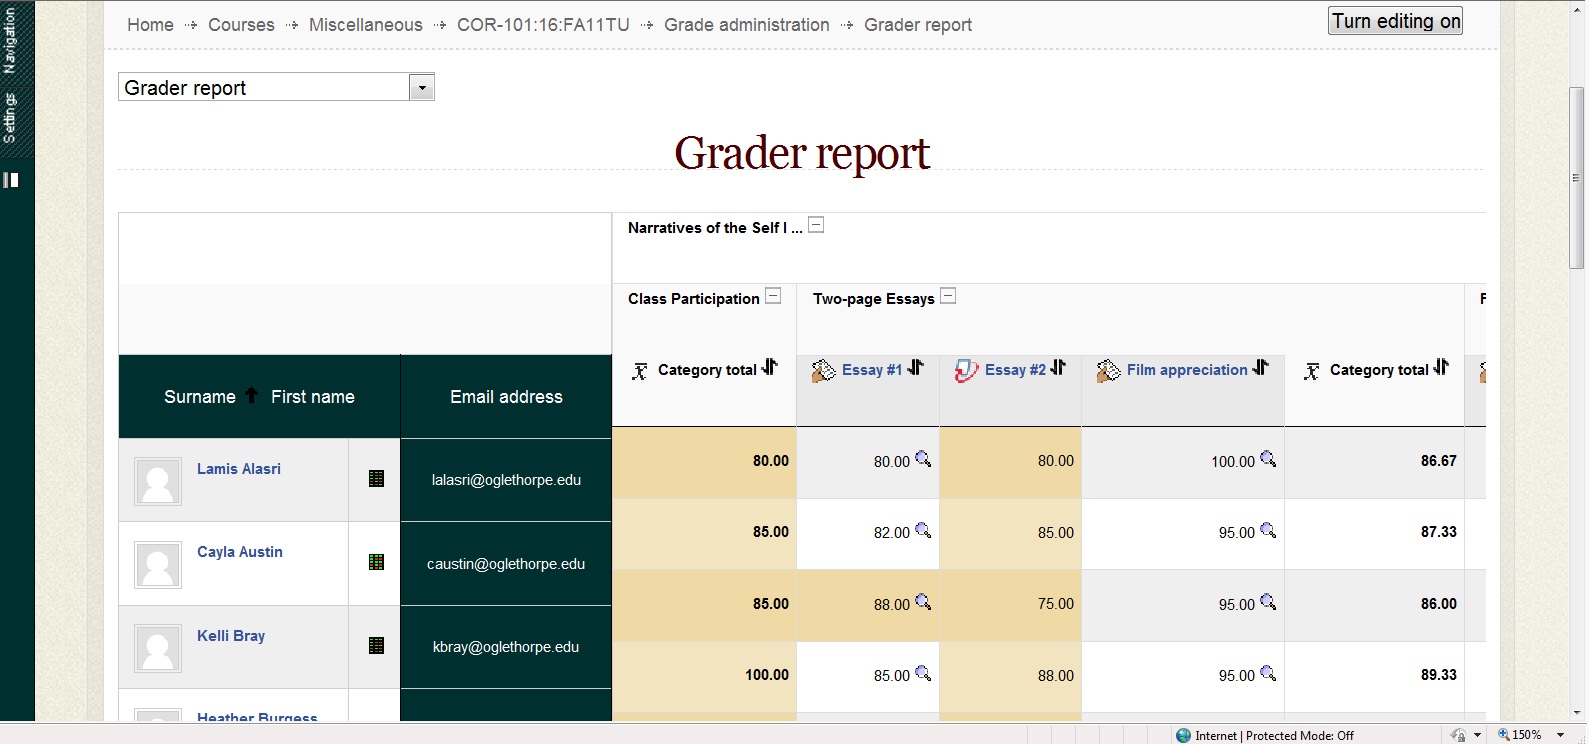Sort by Class Participation category total arrows
This screenshot has width=1589, height=744.
[x=769, y=367]
